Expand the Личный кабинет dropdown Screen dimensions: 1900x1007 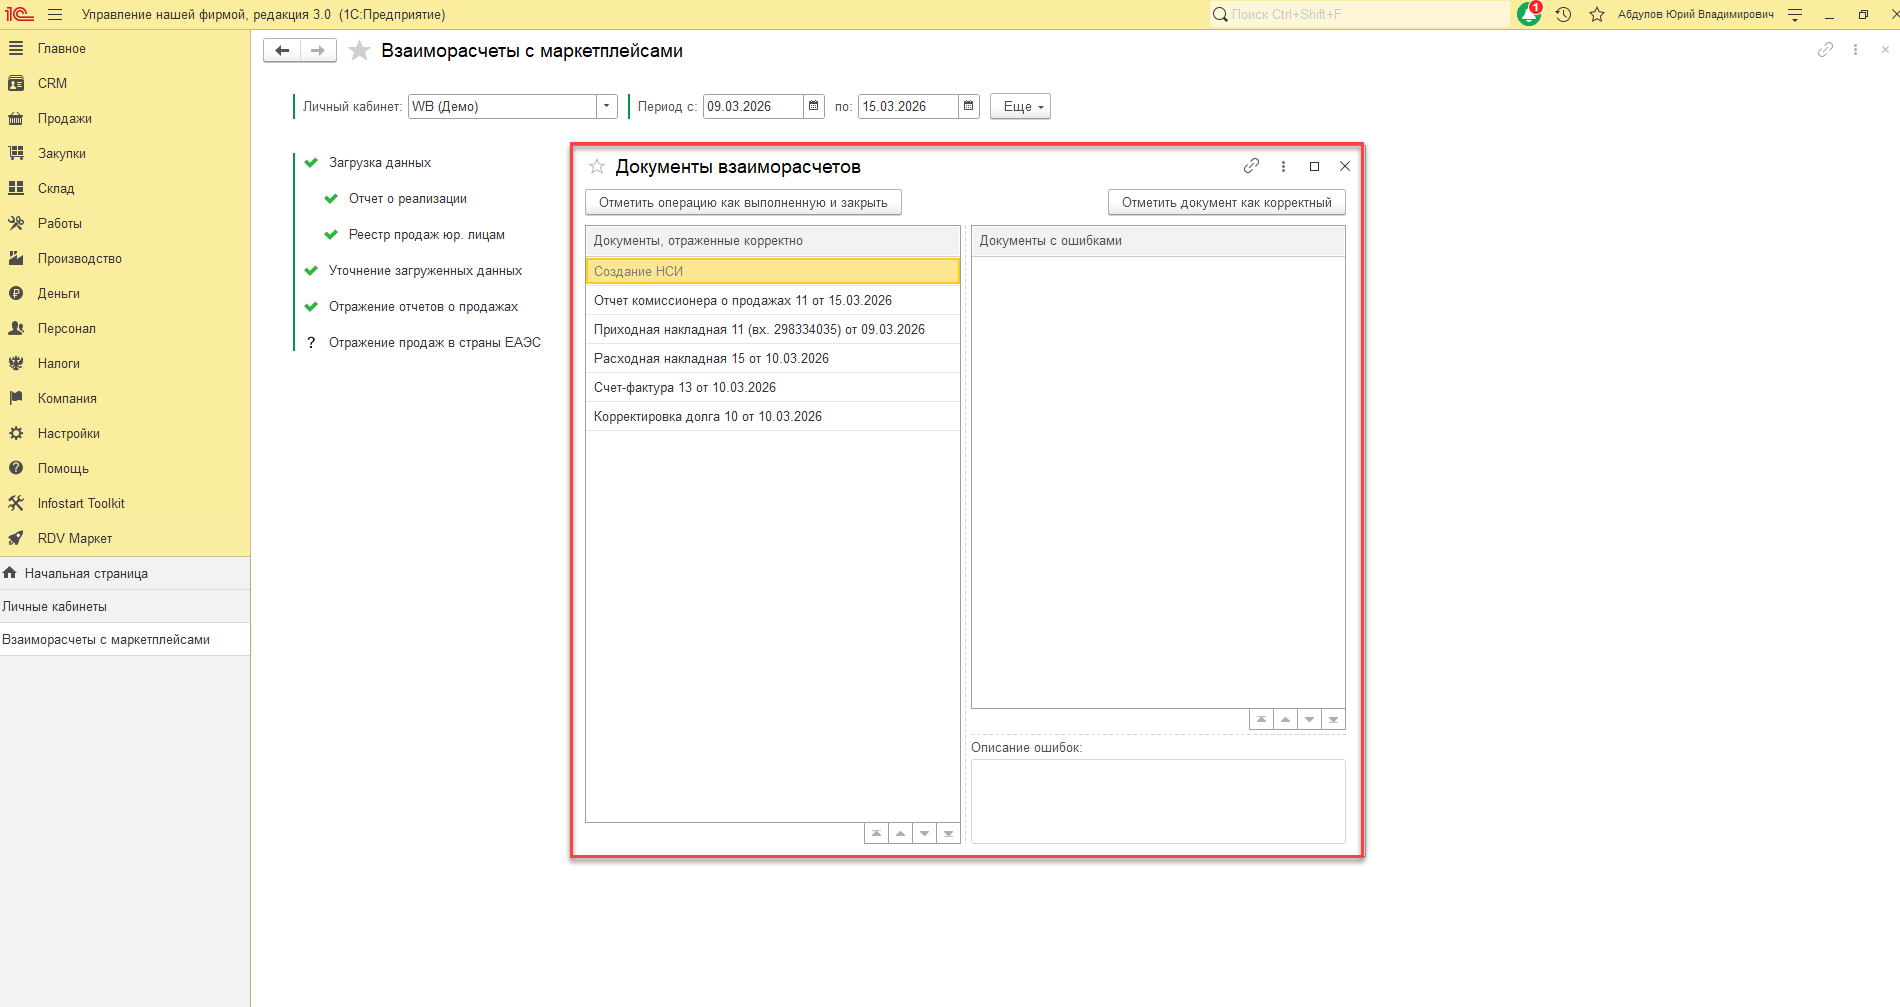606,106
